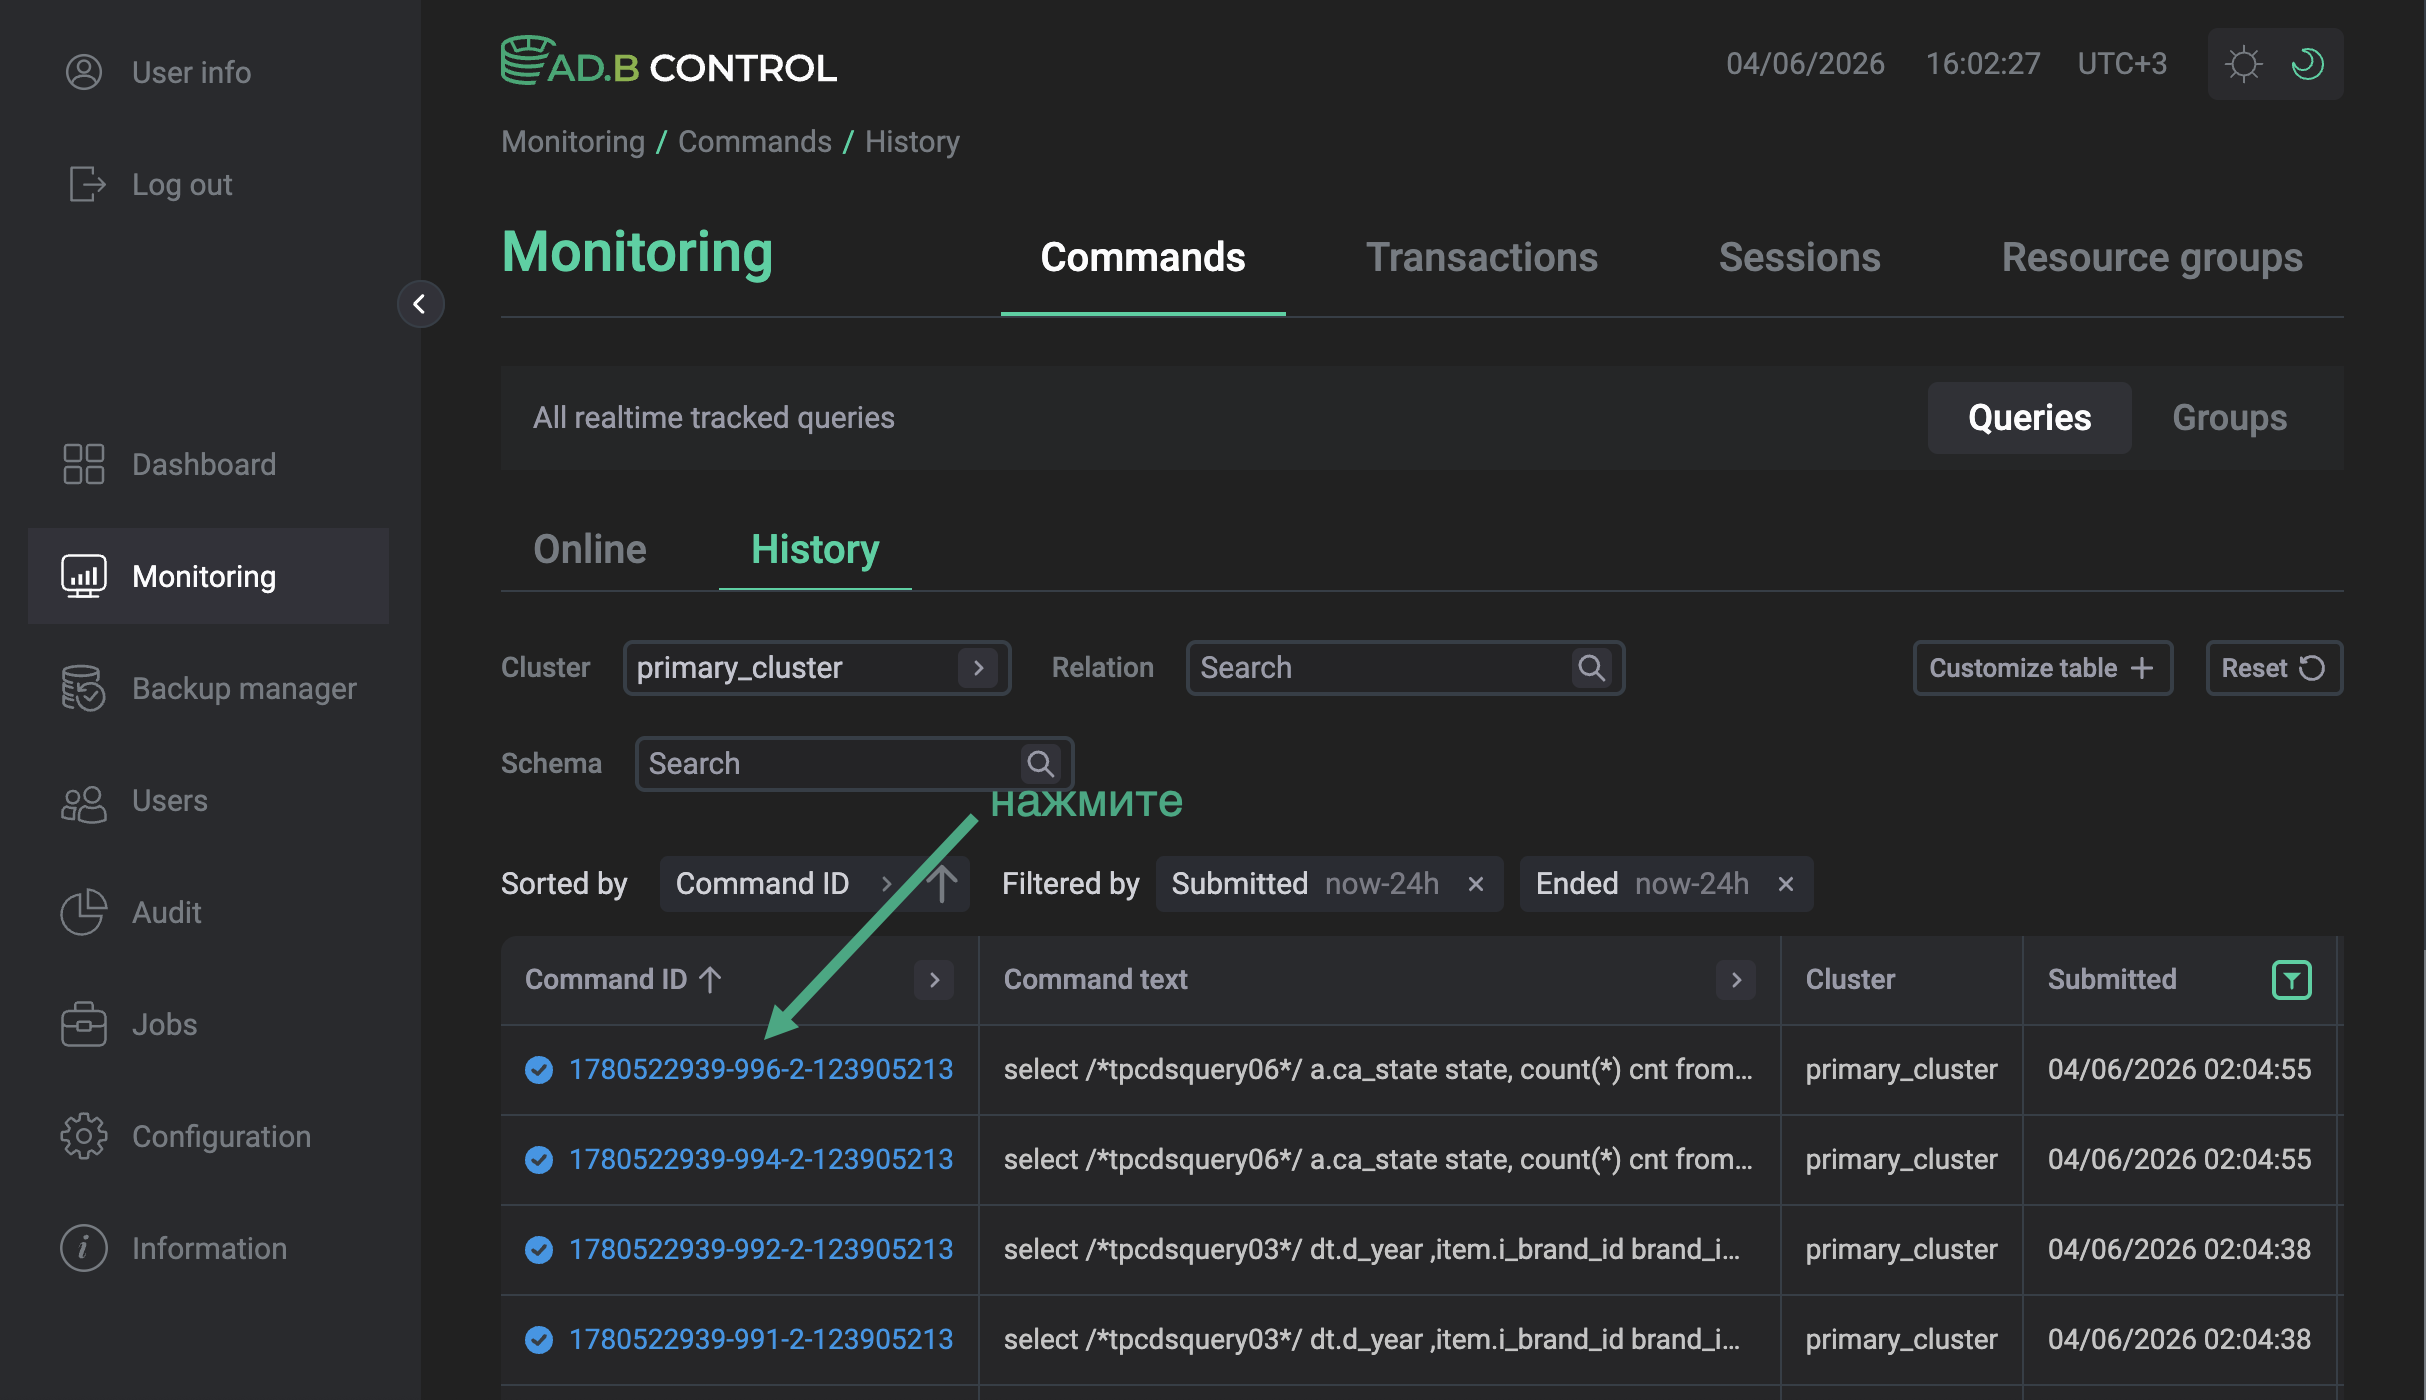Open Backup manager menu label
The width and height of the screenshot is (2426, 1400).
244,688
